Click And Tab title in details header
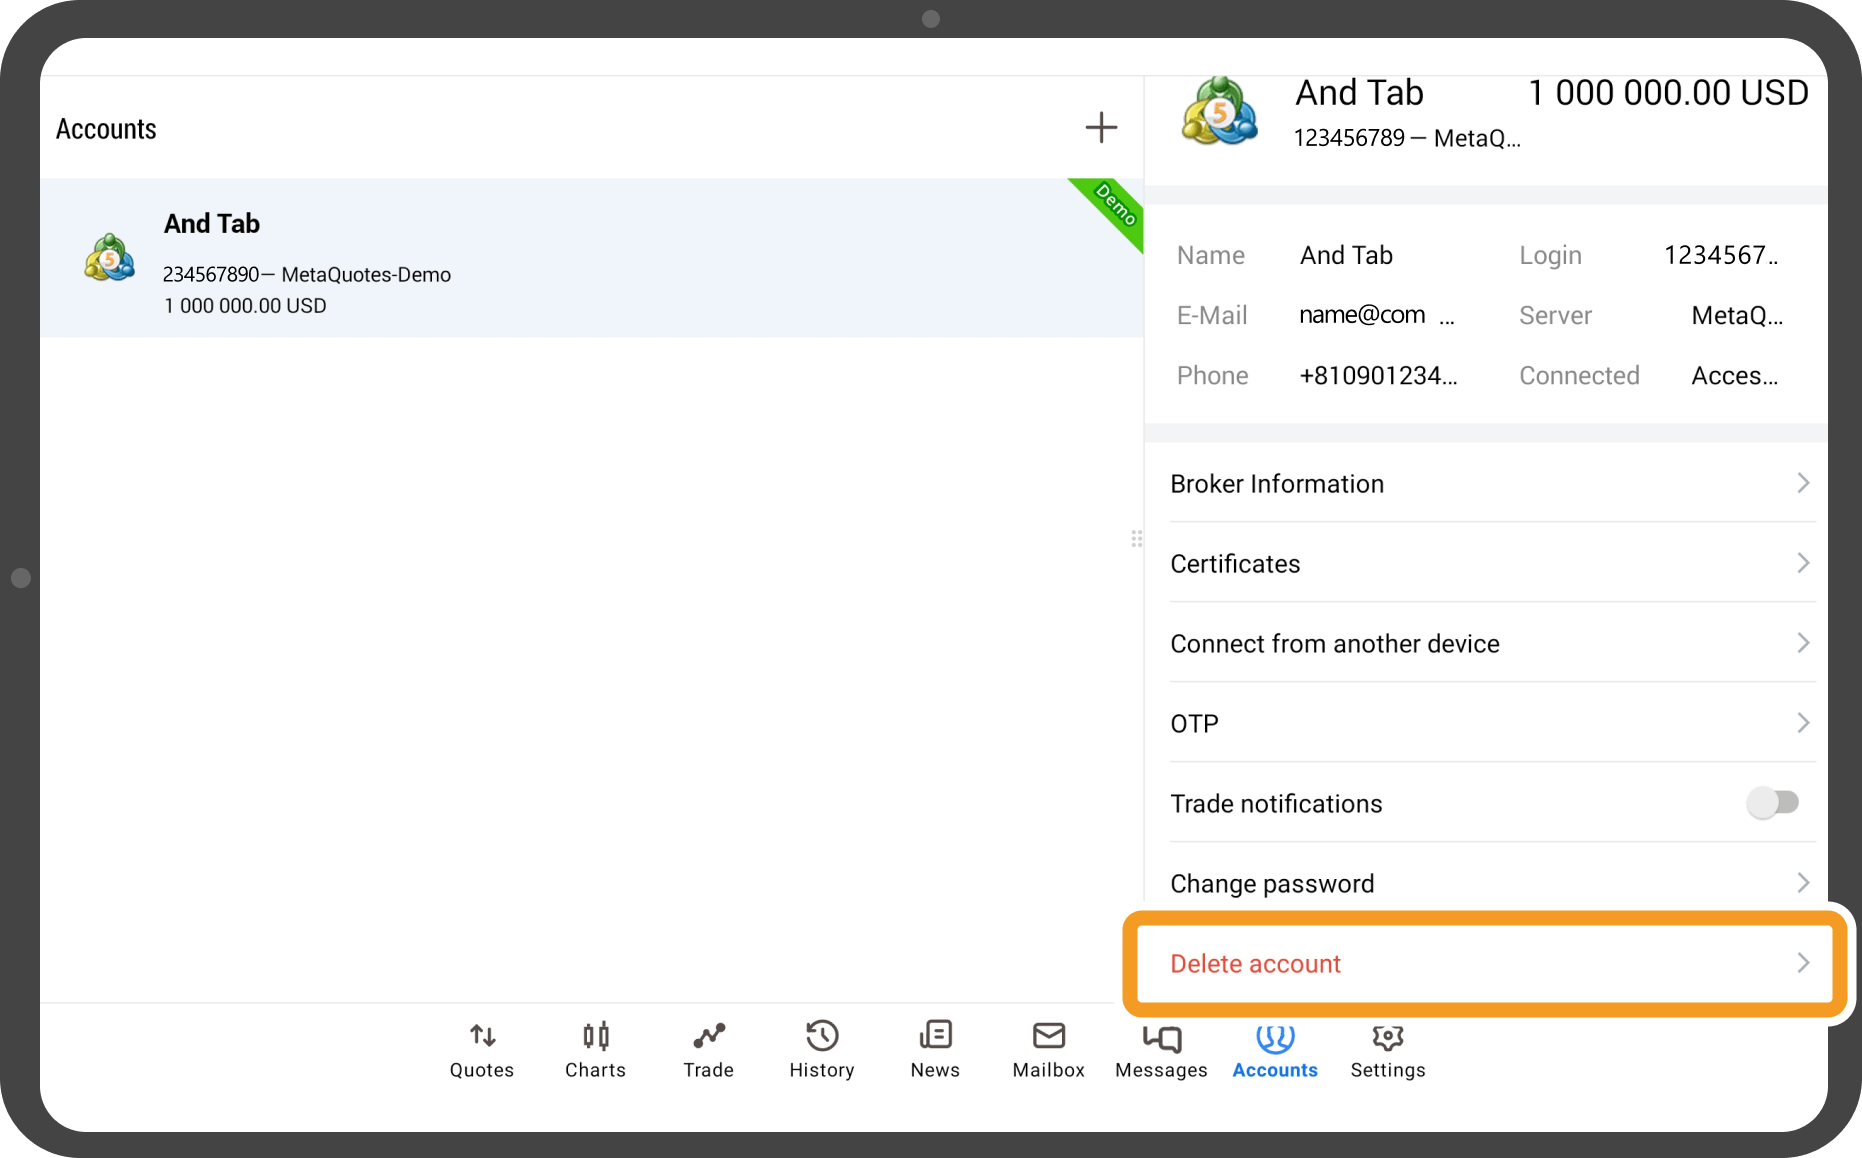The width and height of the screenshot is (1862, 1158). (1359, 93)
